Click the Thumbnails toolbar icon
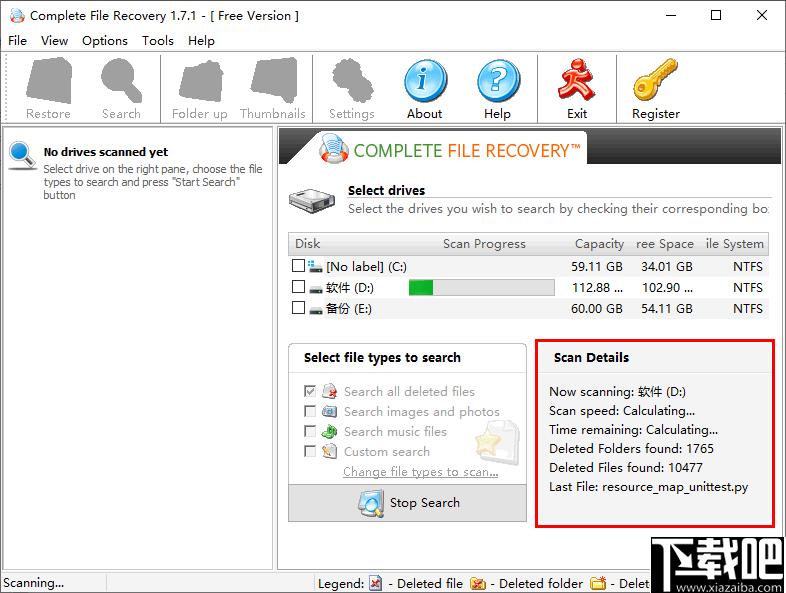The width and height of the screenshot is (786, 593). 274,80
